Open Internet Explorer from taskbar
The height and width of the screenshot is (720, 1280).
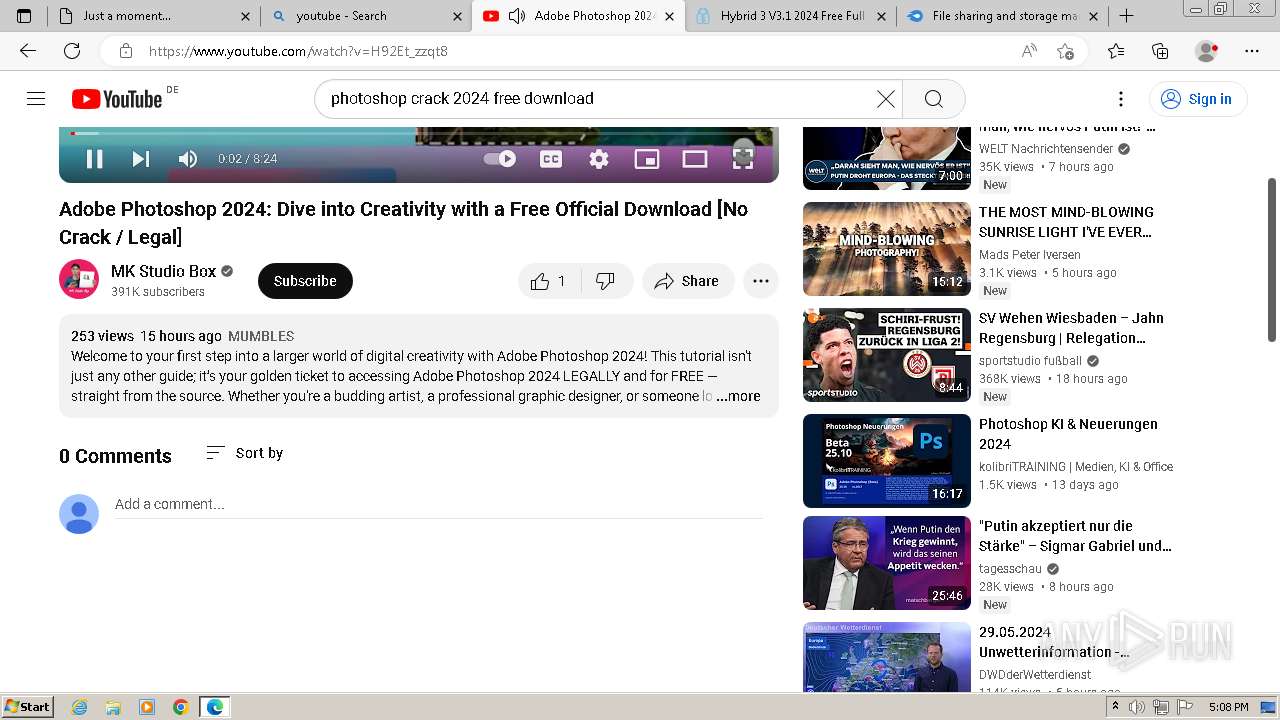(80, 707)
